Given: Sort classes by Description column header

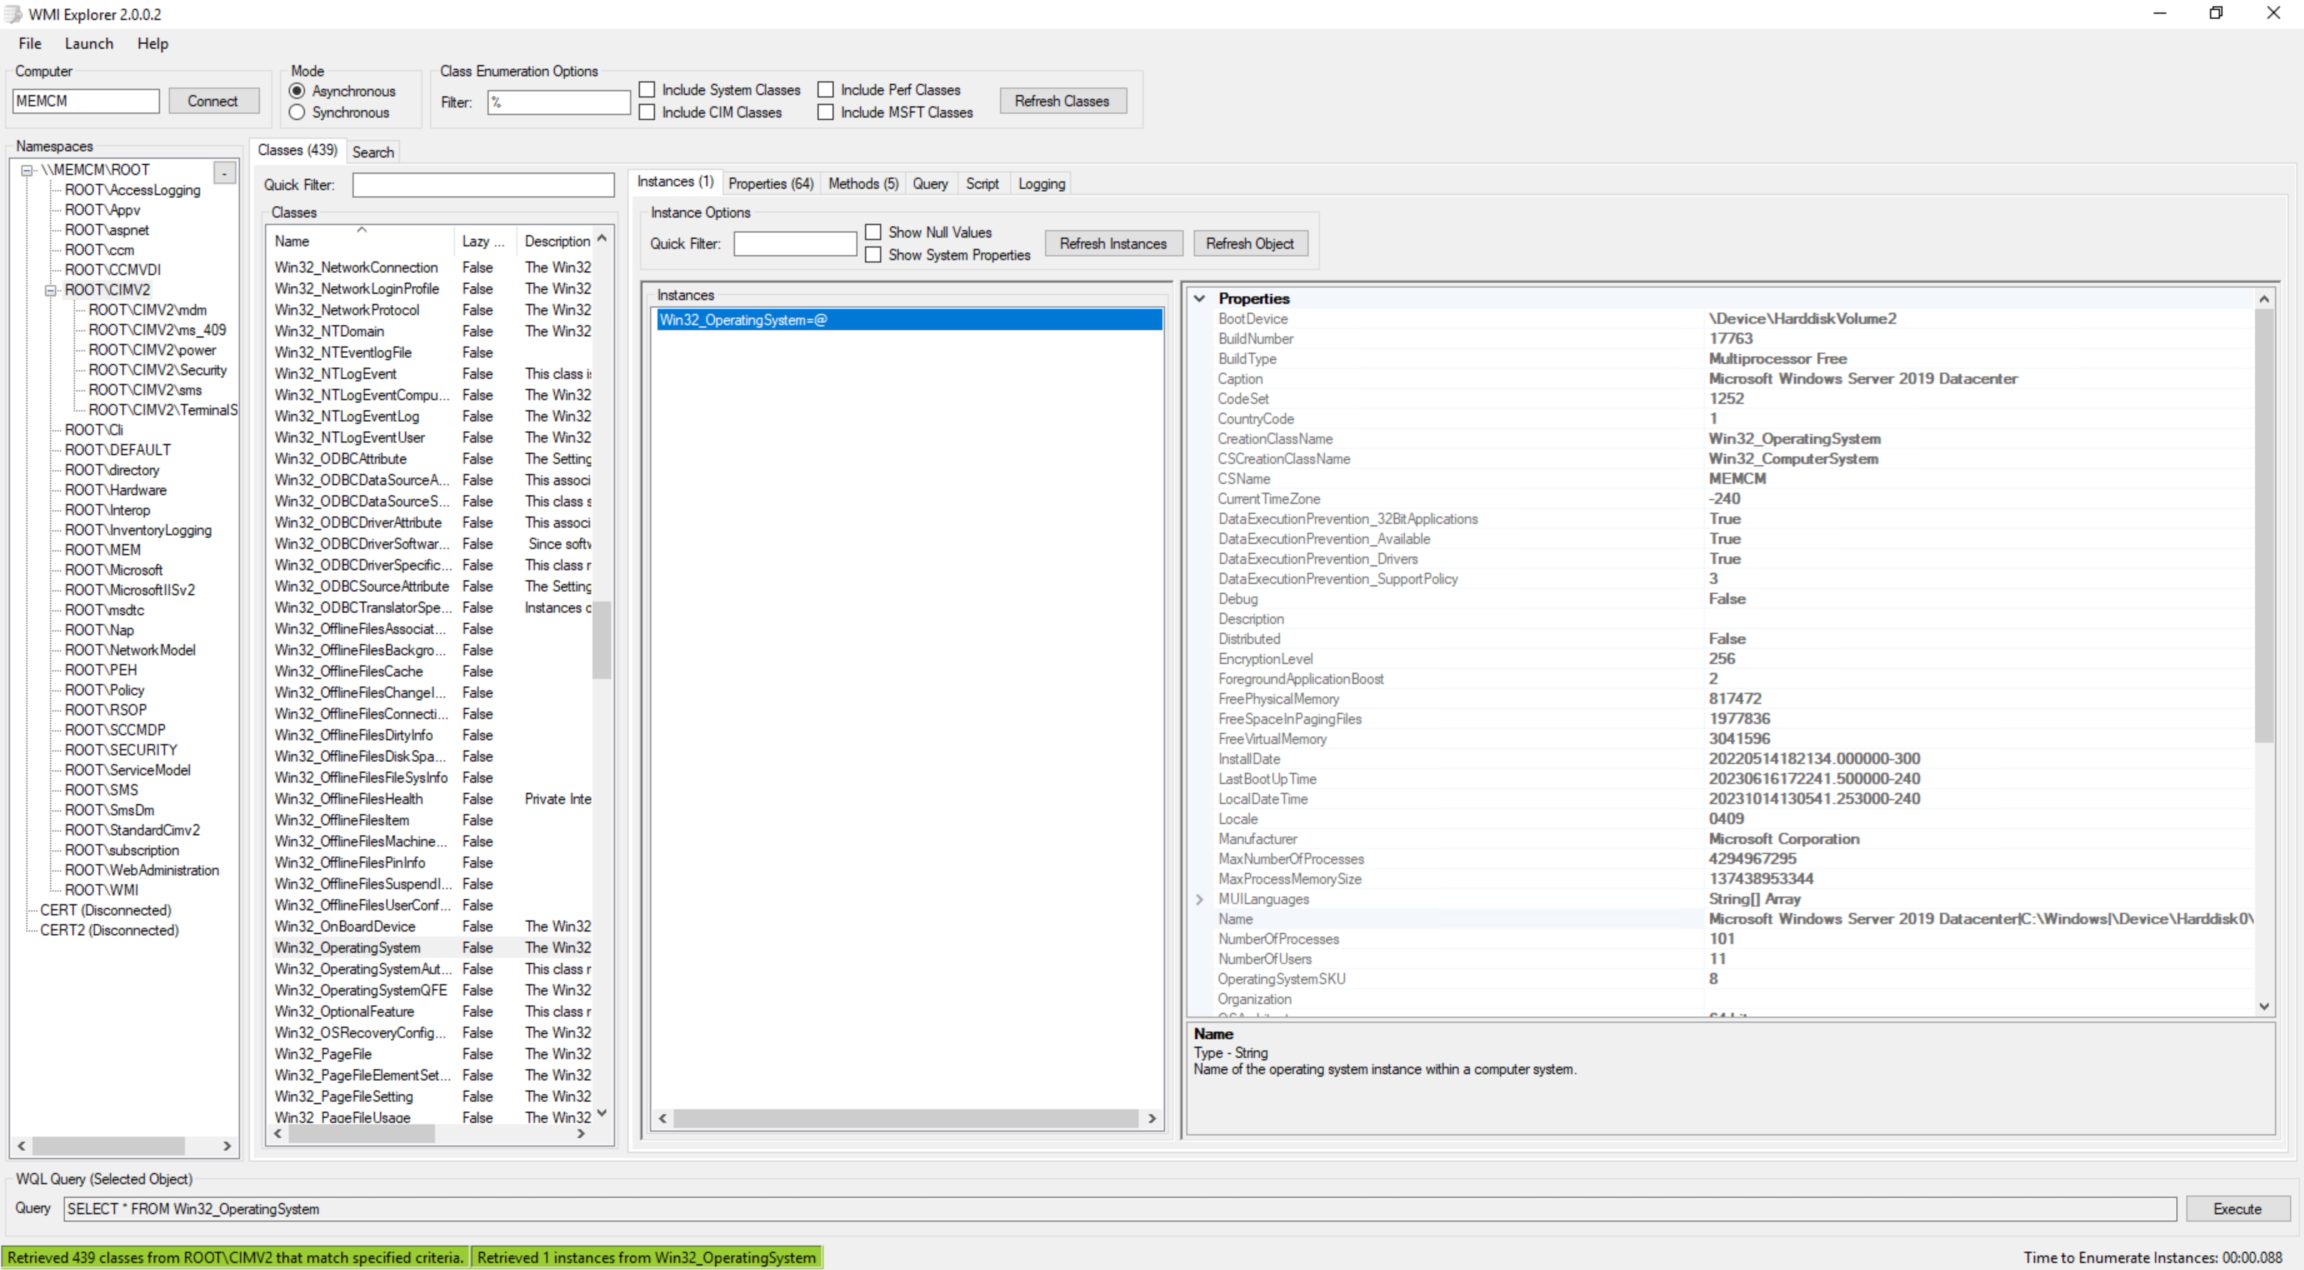Looking at the screenshot, I should pyautogui.click(x=556, y=241).
